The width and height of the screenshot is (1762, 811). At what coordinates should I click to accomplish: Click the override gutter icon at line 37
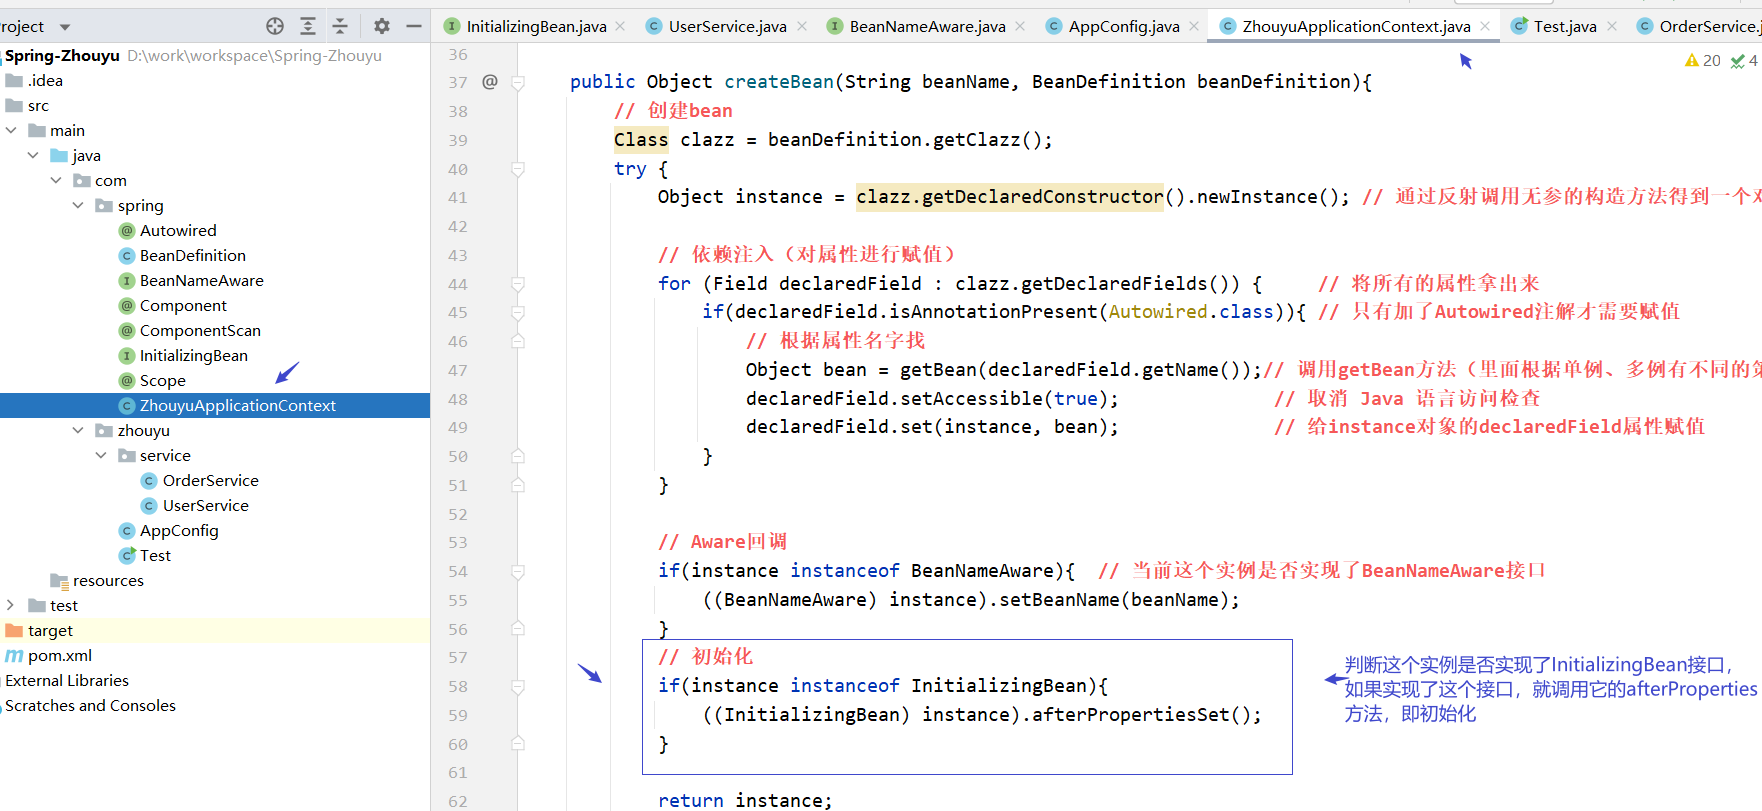tap(490, 81)
